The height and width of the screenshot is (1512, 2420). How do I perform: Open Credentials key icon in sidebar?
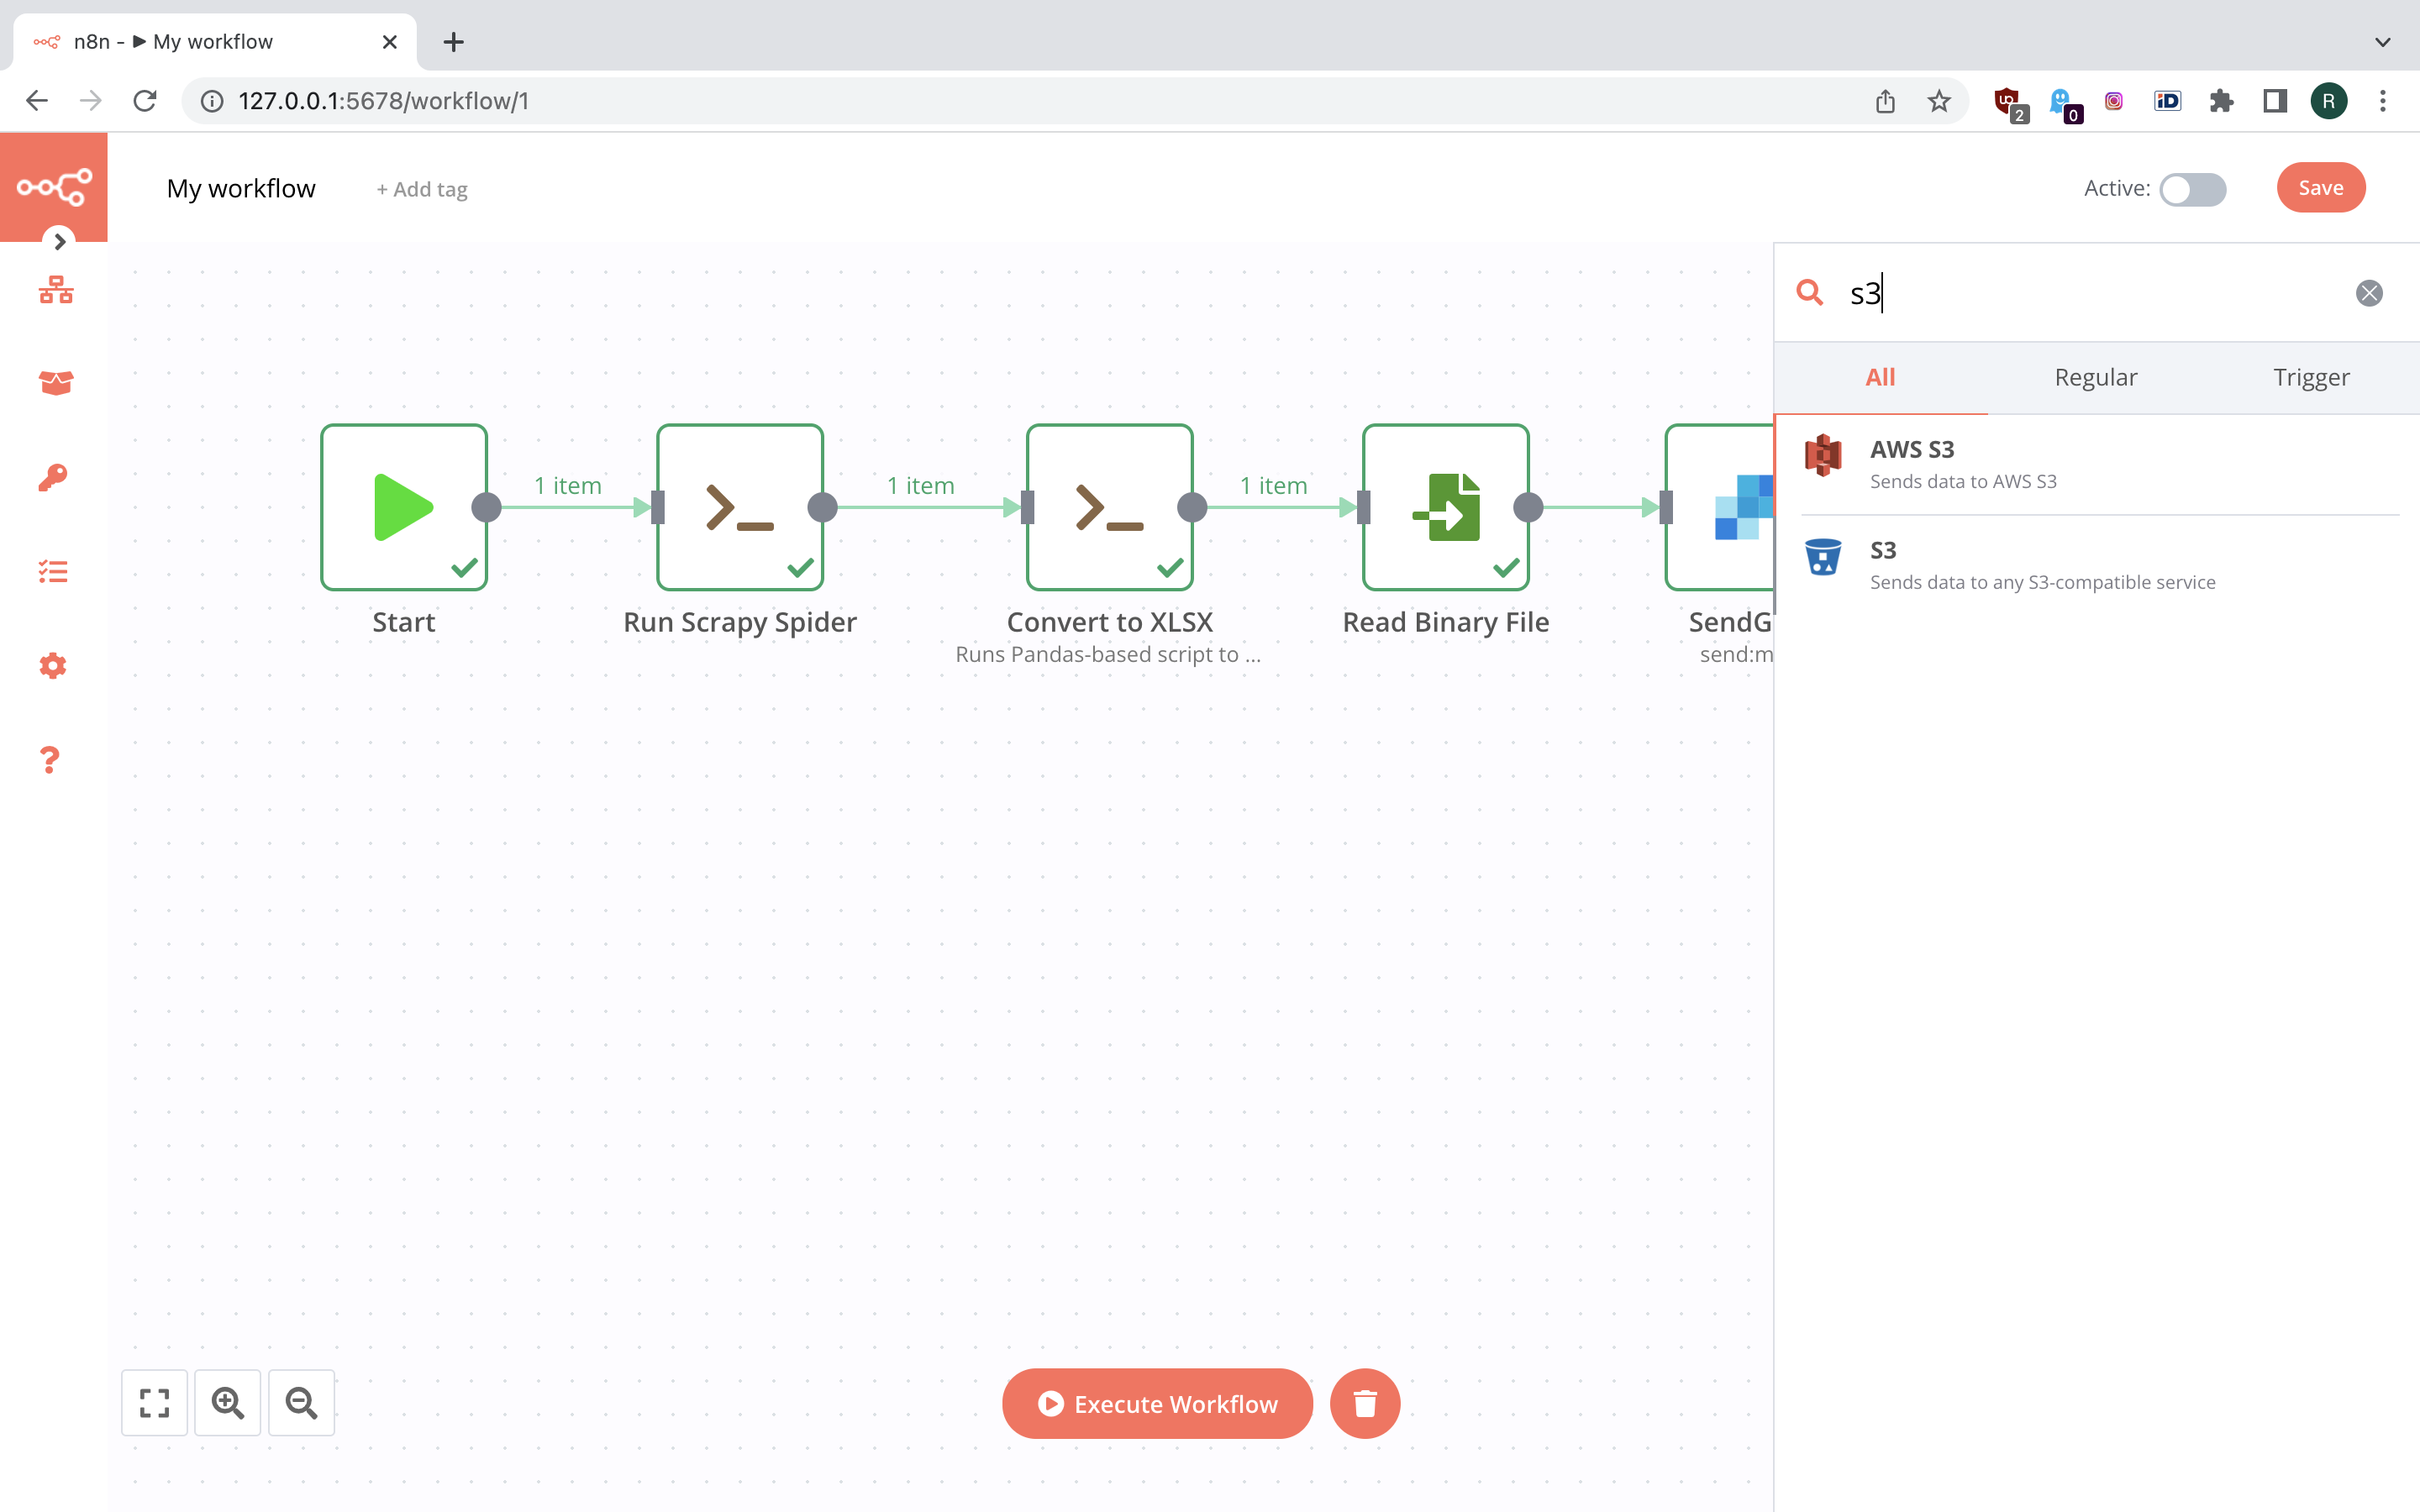tap(53, 477)
